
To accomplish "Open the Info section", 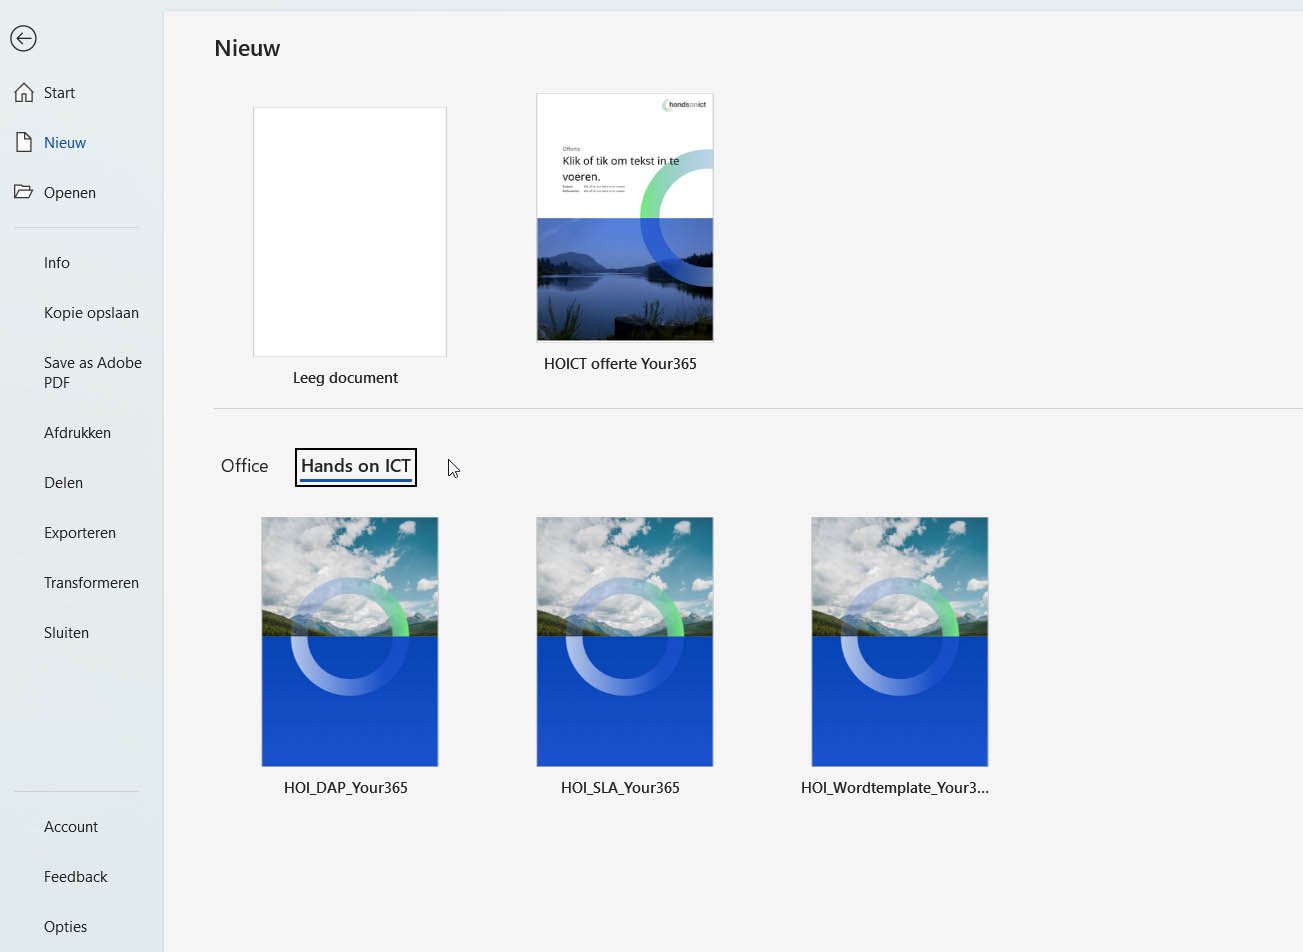I will click(56, 262).
